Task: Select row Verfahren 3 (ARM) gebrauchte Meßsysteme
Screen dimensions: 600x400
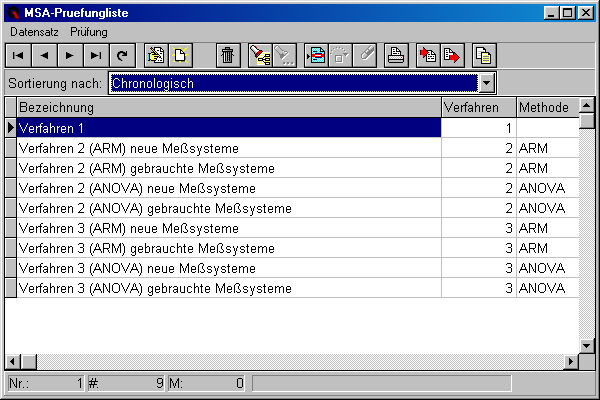Action: click(228, 248)
